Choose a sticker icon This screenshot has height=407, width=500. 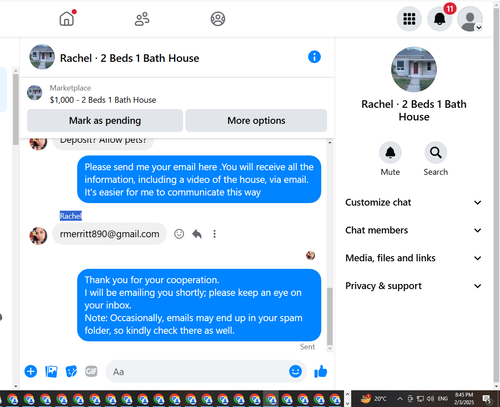point(71,371)
